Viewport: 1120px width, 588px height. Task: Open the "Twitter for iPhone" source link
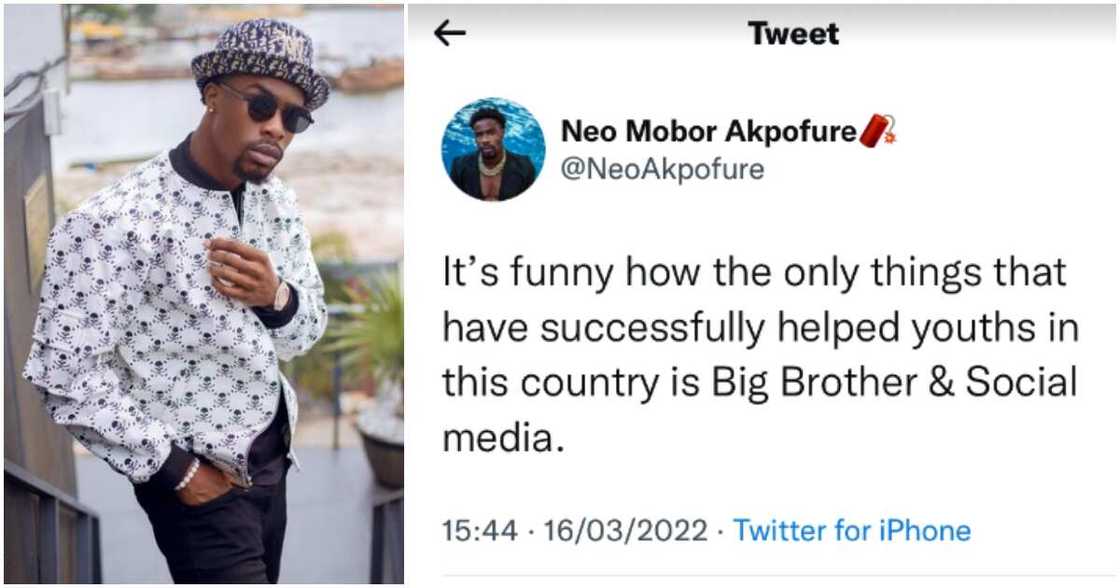click(x=852, y=530)
